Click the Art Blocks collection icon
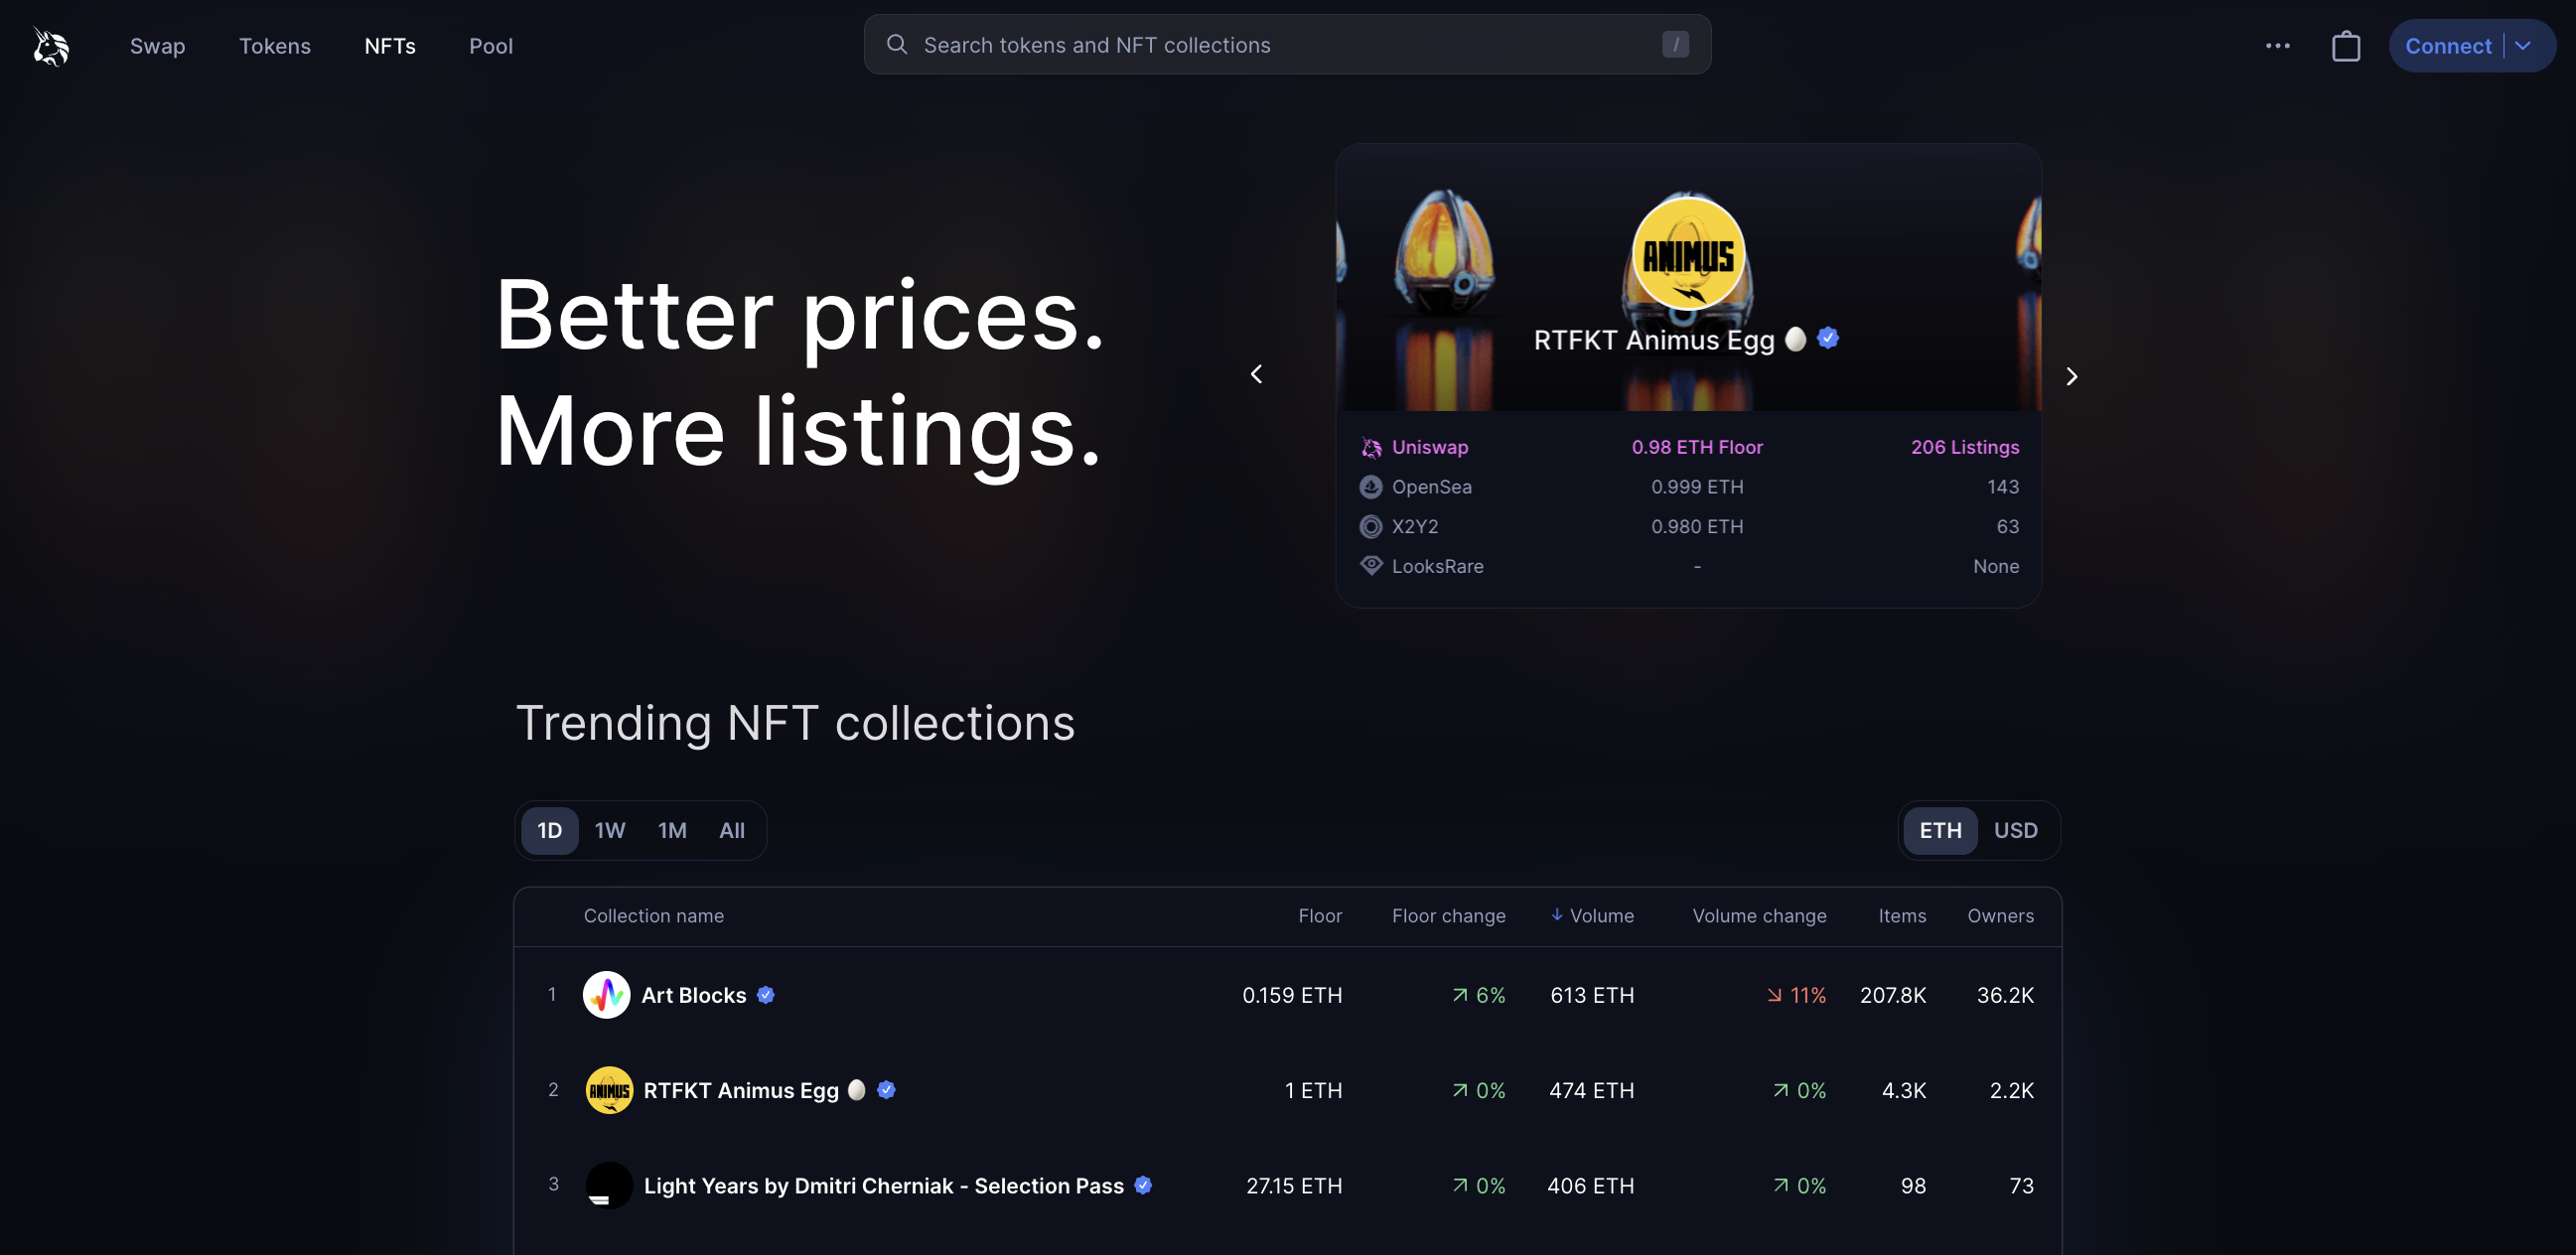 [606, 995]
